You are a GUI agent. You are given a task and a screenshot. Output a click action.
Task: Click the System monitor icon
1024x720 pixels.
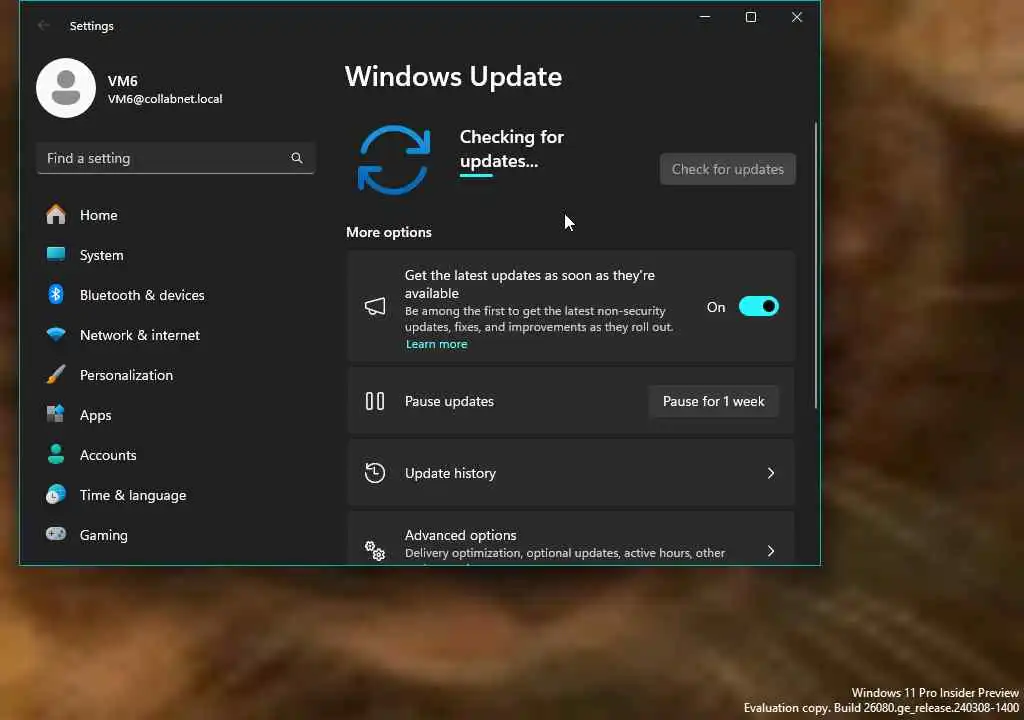tap(56, 254)
